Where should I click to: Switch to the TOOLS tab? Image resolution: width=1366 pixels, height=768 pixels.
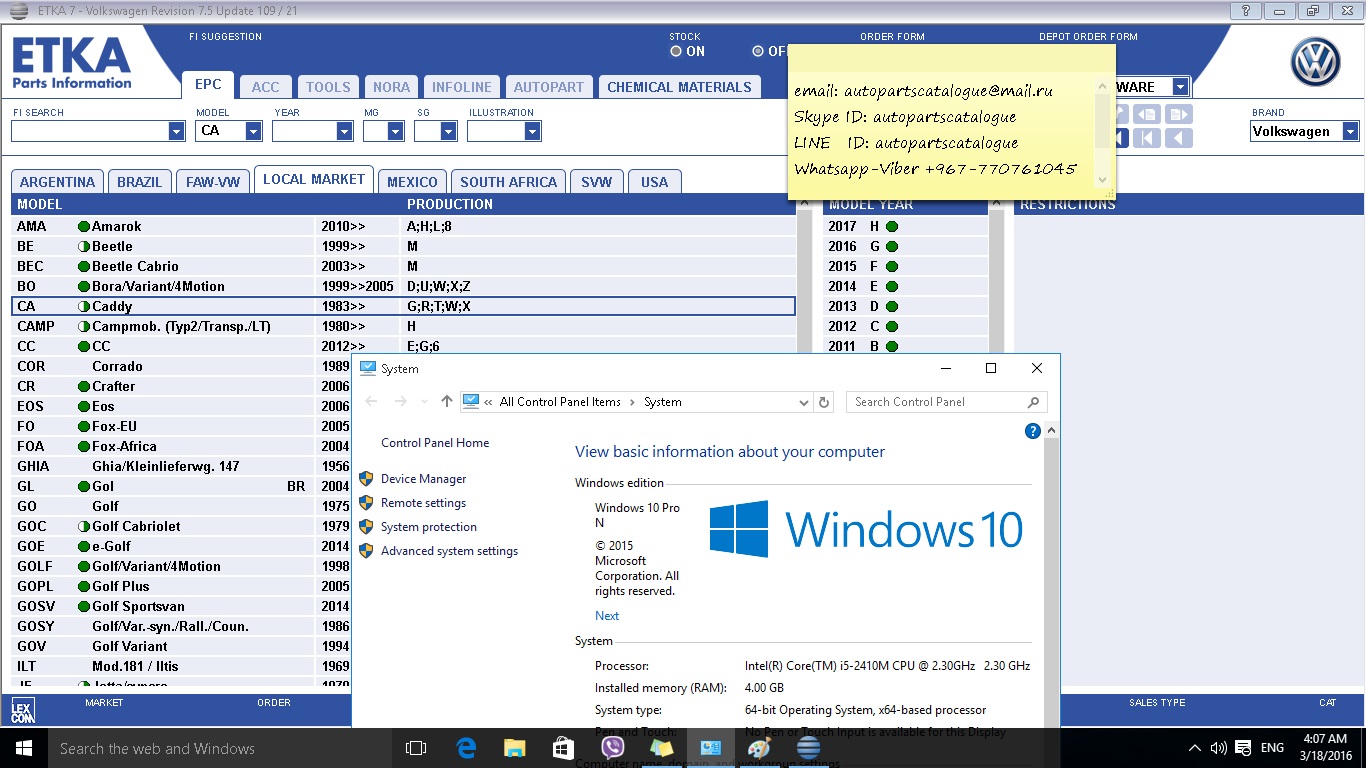click(x=328, y=87)
